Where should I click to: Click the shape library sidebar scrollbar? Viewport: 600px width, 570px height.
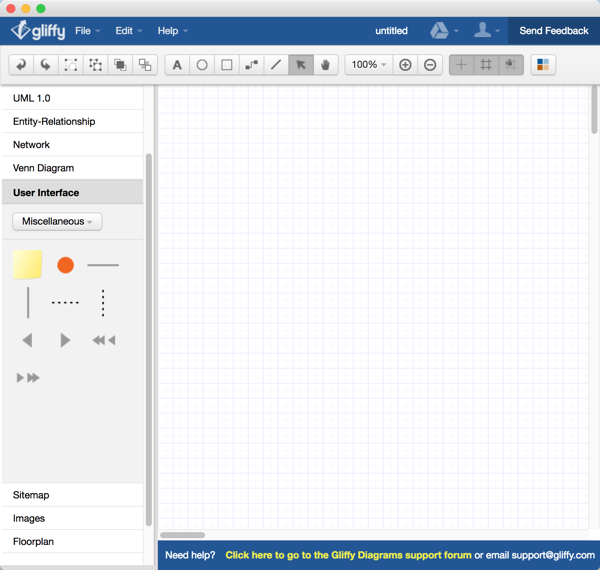coord(149,340)
